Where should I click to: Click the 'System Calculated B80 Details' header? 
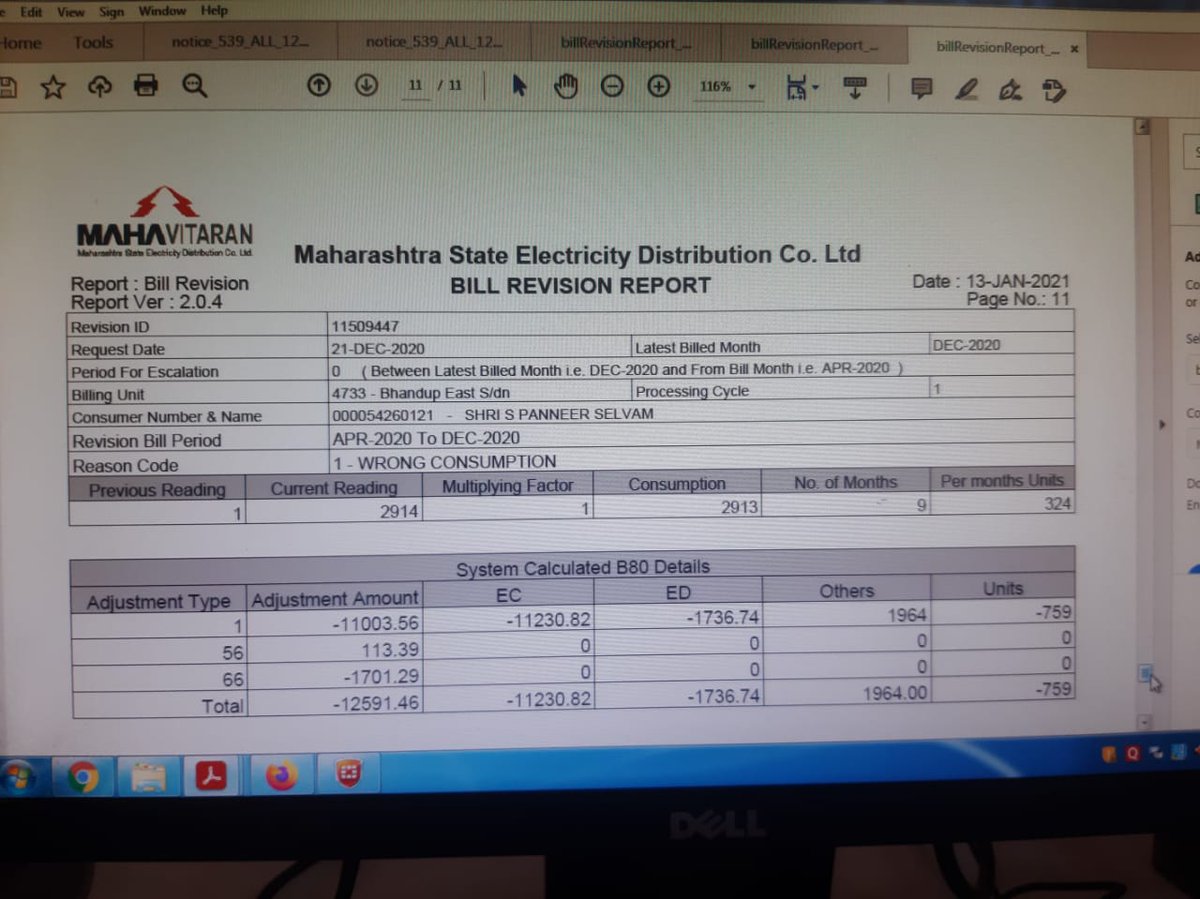582,568
